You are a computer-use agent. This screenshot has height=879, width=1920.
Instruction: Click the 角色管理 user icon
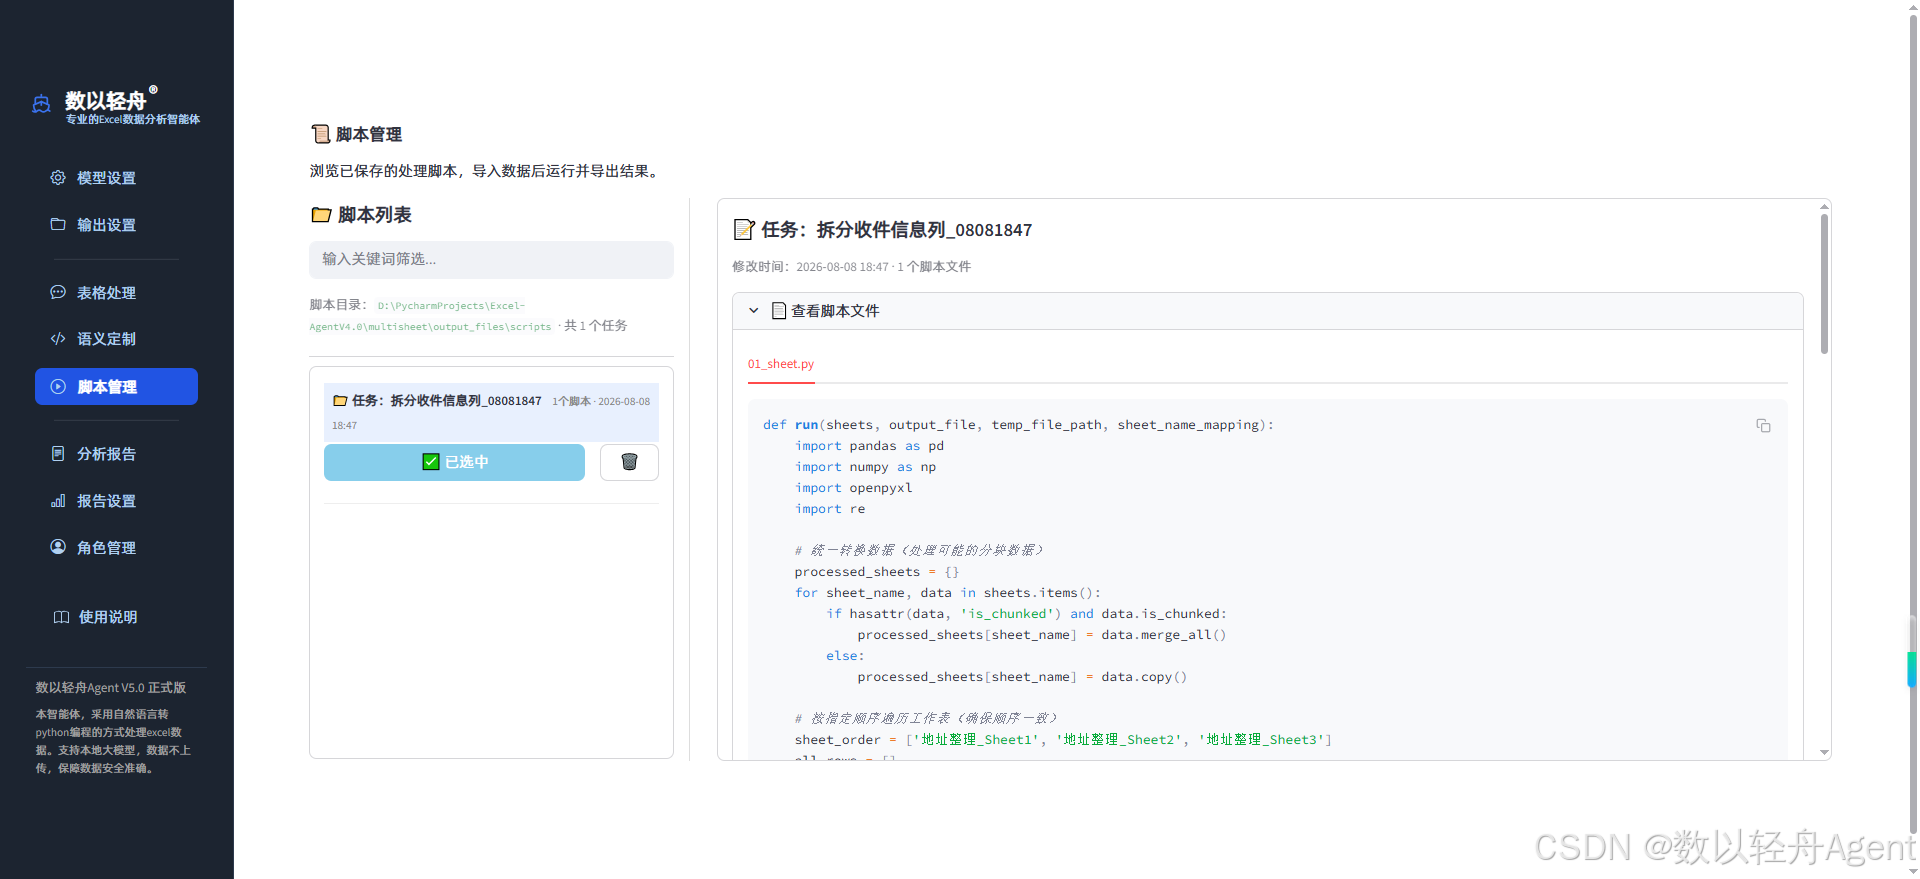click(58, 547)
